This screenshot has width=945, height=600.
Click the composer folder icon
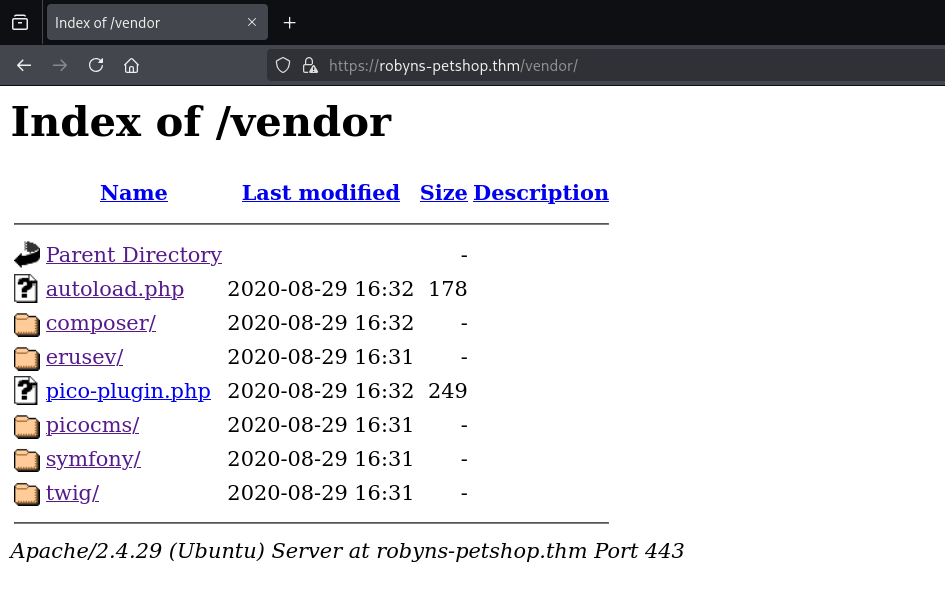pyautogui.click(x=27, y=324)
